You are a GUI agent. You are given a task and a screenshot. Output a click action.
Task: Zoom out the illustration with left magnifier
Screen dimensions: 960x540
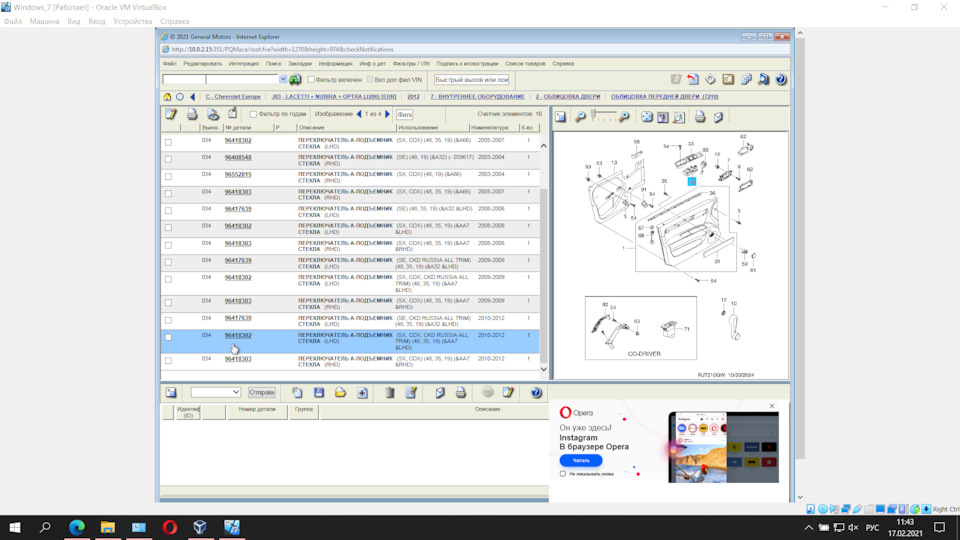(580, 117)
